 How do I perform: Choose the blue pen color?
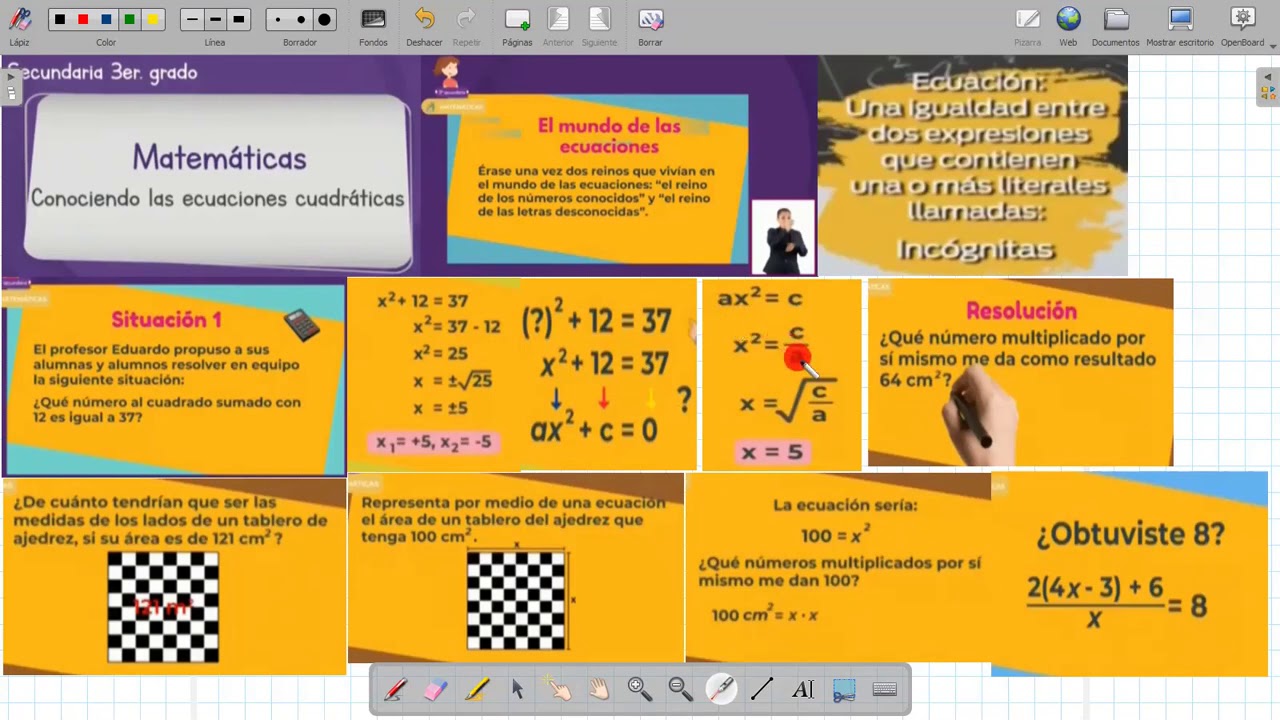coord(106,20)
